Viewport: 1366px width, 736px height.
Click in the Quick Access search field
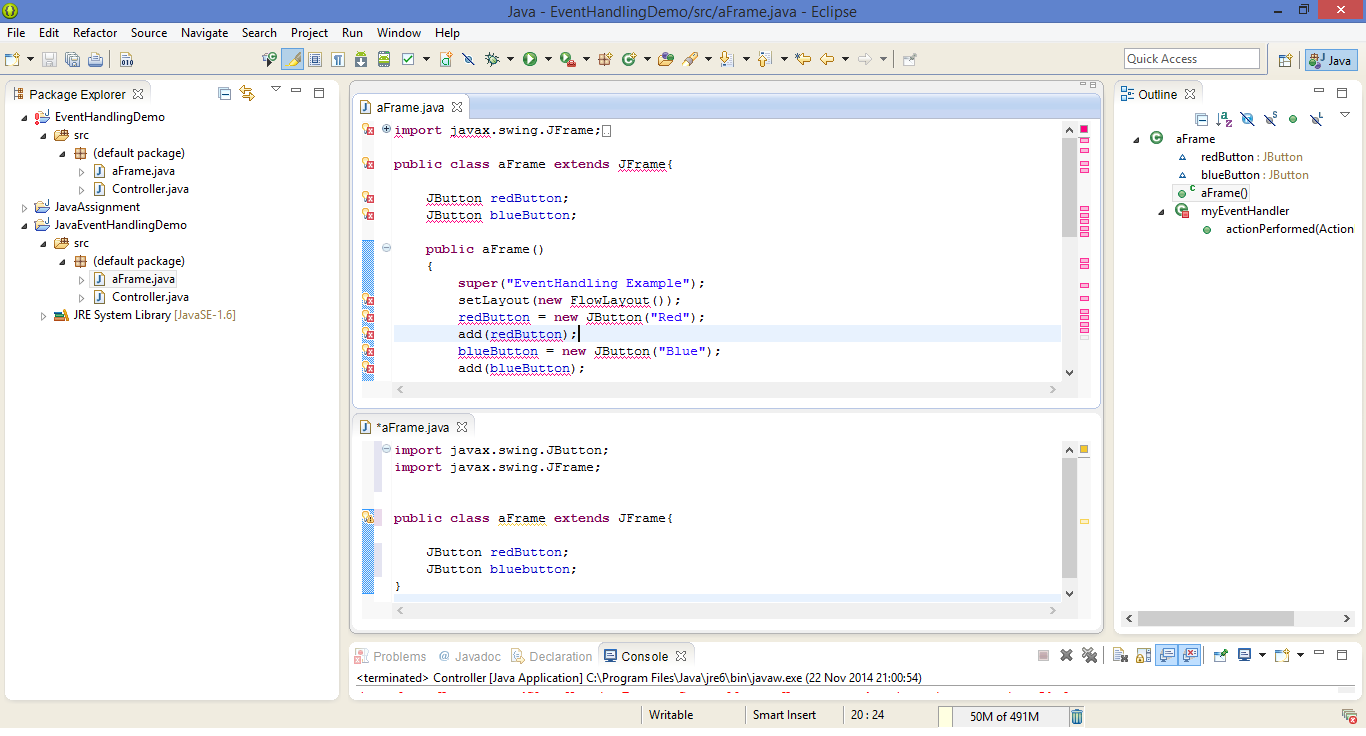pyautogui.click(x=1190, y=59)
